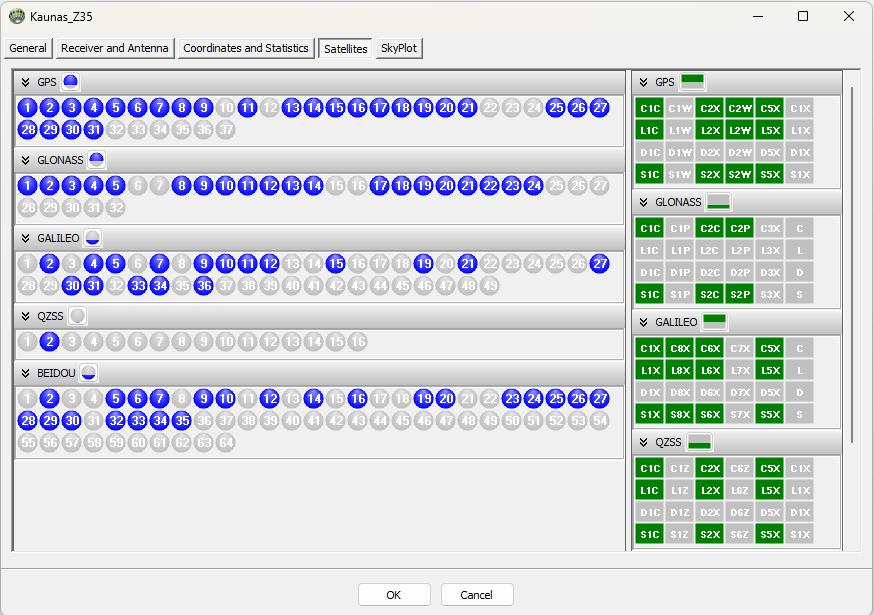Confirm with the OK button
Image resolution: width=874 pixels, height=615 pixels.
click(394, 595)
